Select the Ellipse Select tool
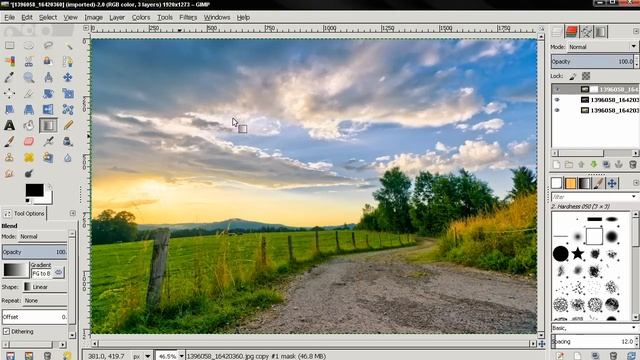This screenshot has width=640, height=360. 29,45
